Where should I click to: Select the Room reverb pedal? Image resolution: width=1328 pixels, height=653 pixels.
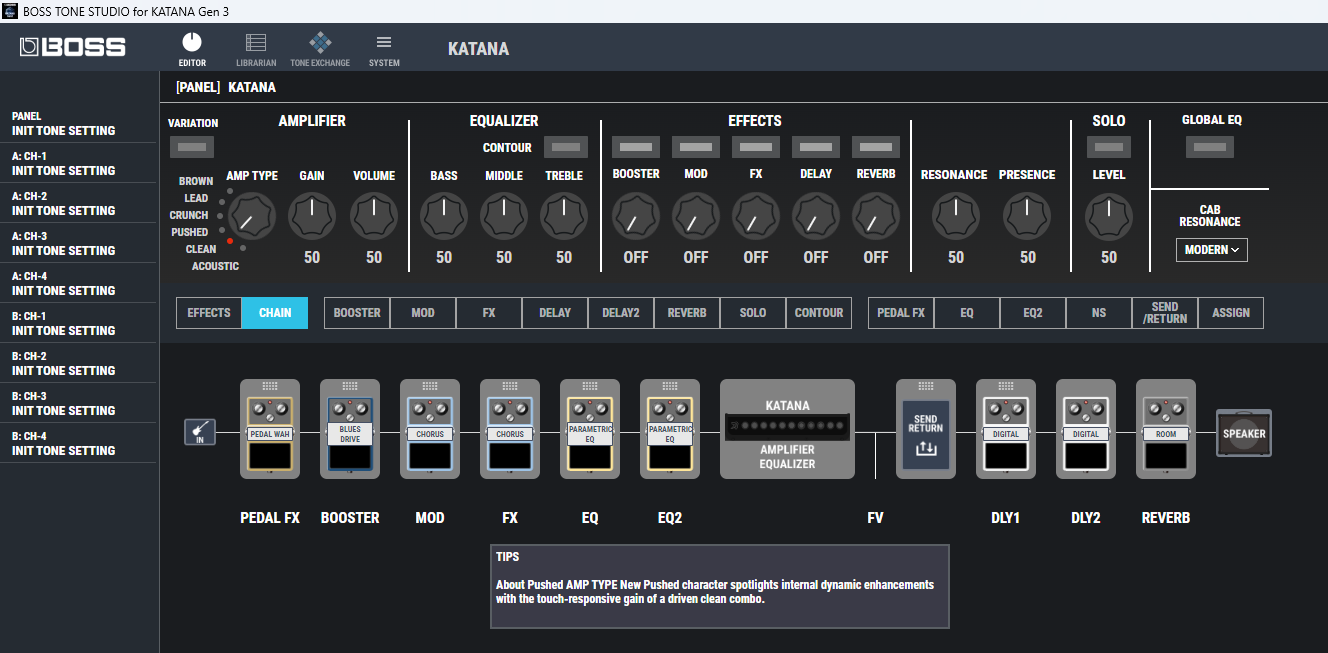(x=1166, y=434)
